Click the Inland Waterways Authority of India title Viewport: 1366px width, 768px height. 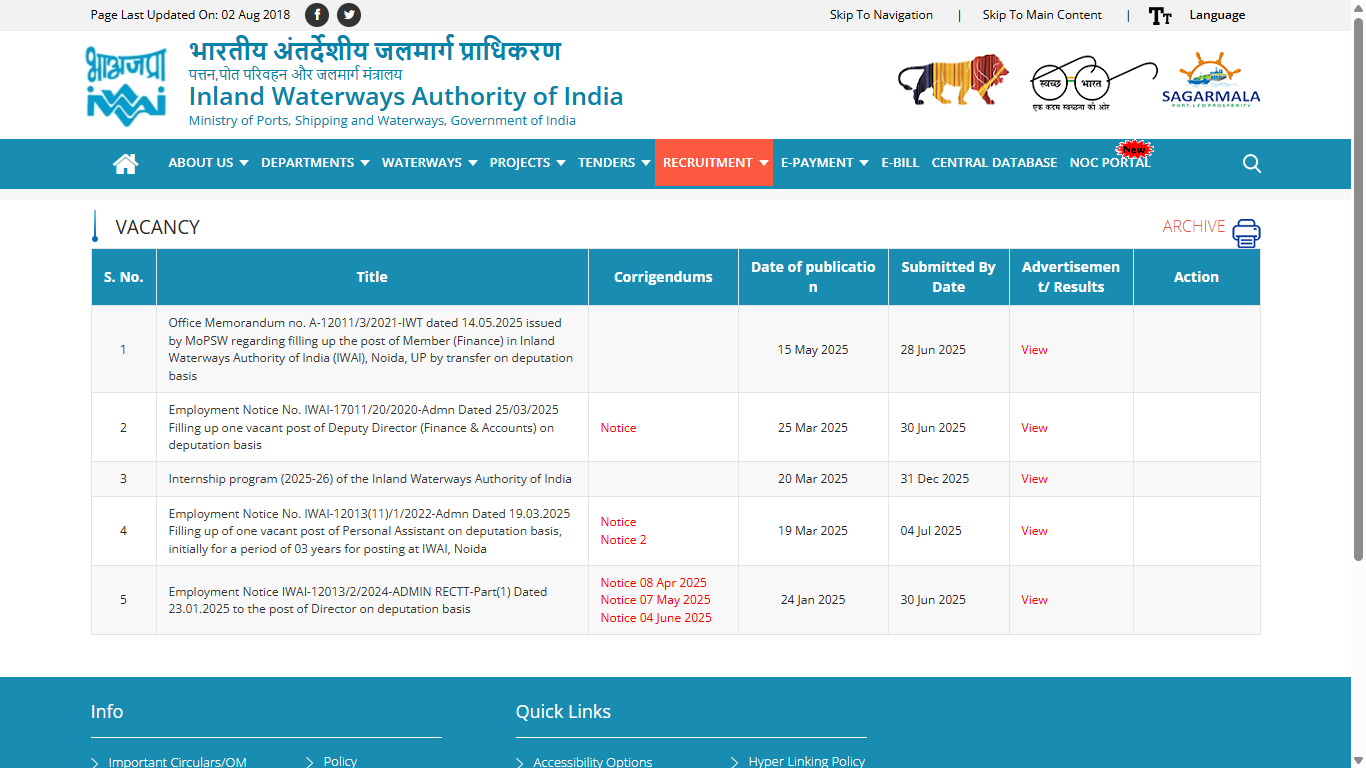(x=406, y=96)
